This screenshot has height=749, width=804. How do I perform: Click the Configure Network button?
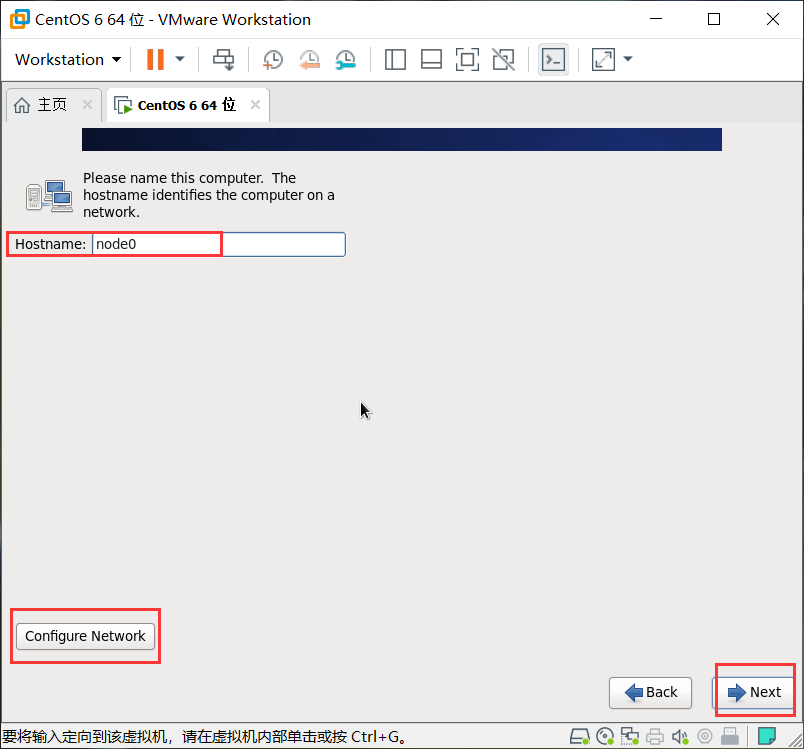pyautogui.click(x=85, y=636)
